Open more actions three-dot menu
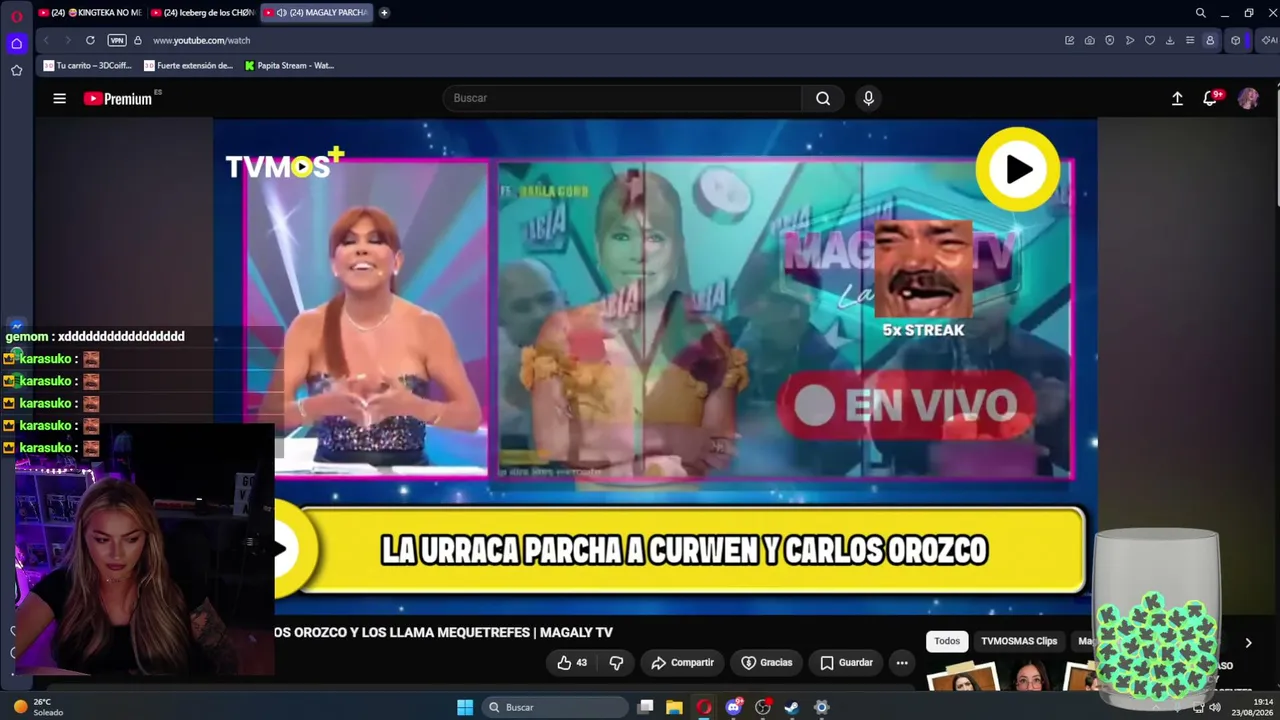 coord(902,663)
